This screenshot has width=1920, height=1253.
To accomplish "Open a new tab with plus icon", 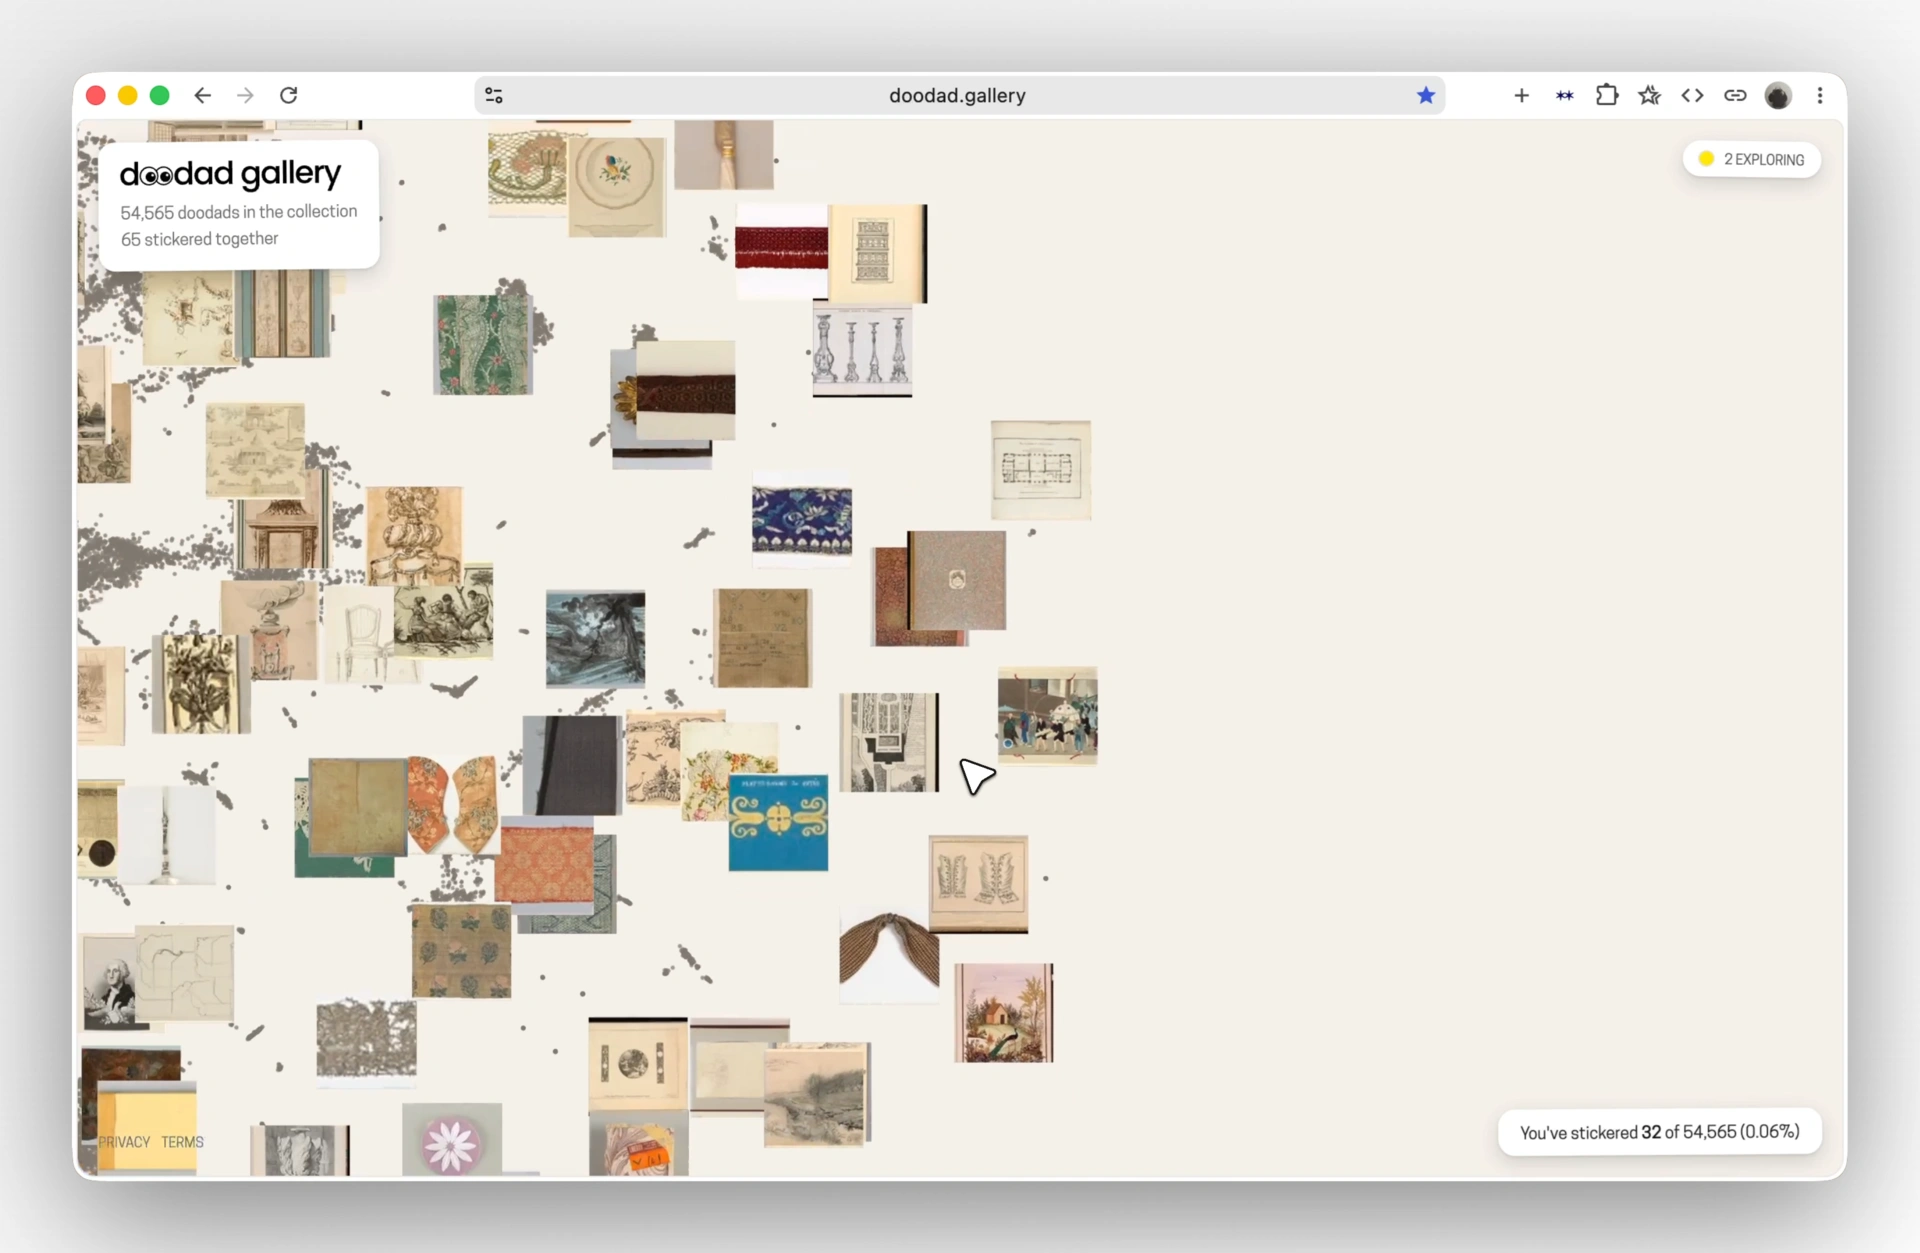I will tap(1521, 95).
